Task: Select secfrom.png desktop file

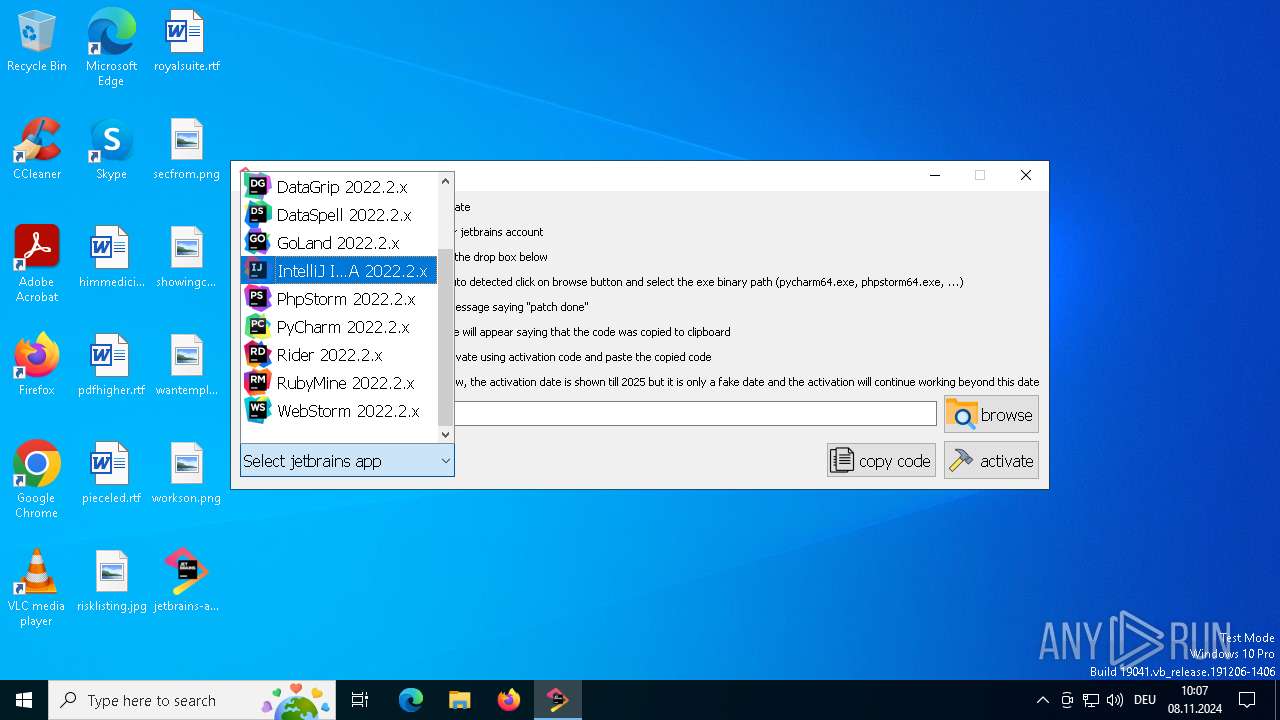Action: tap(186, 149)
